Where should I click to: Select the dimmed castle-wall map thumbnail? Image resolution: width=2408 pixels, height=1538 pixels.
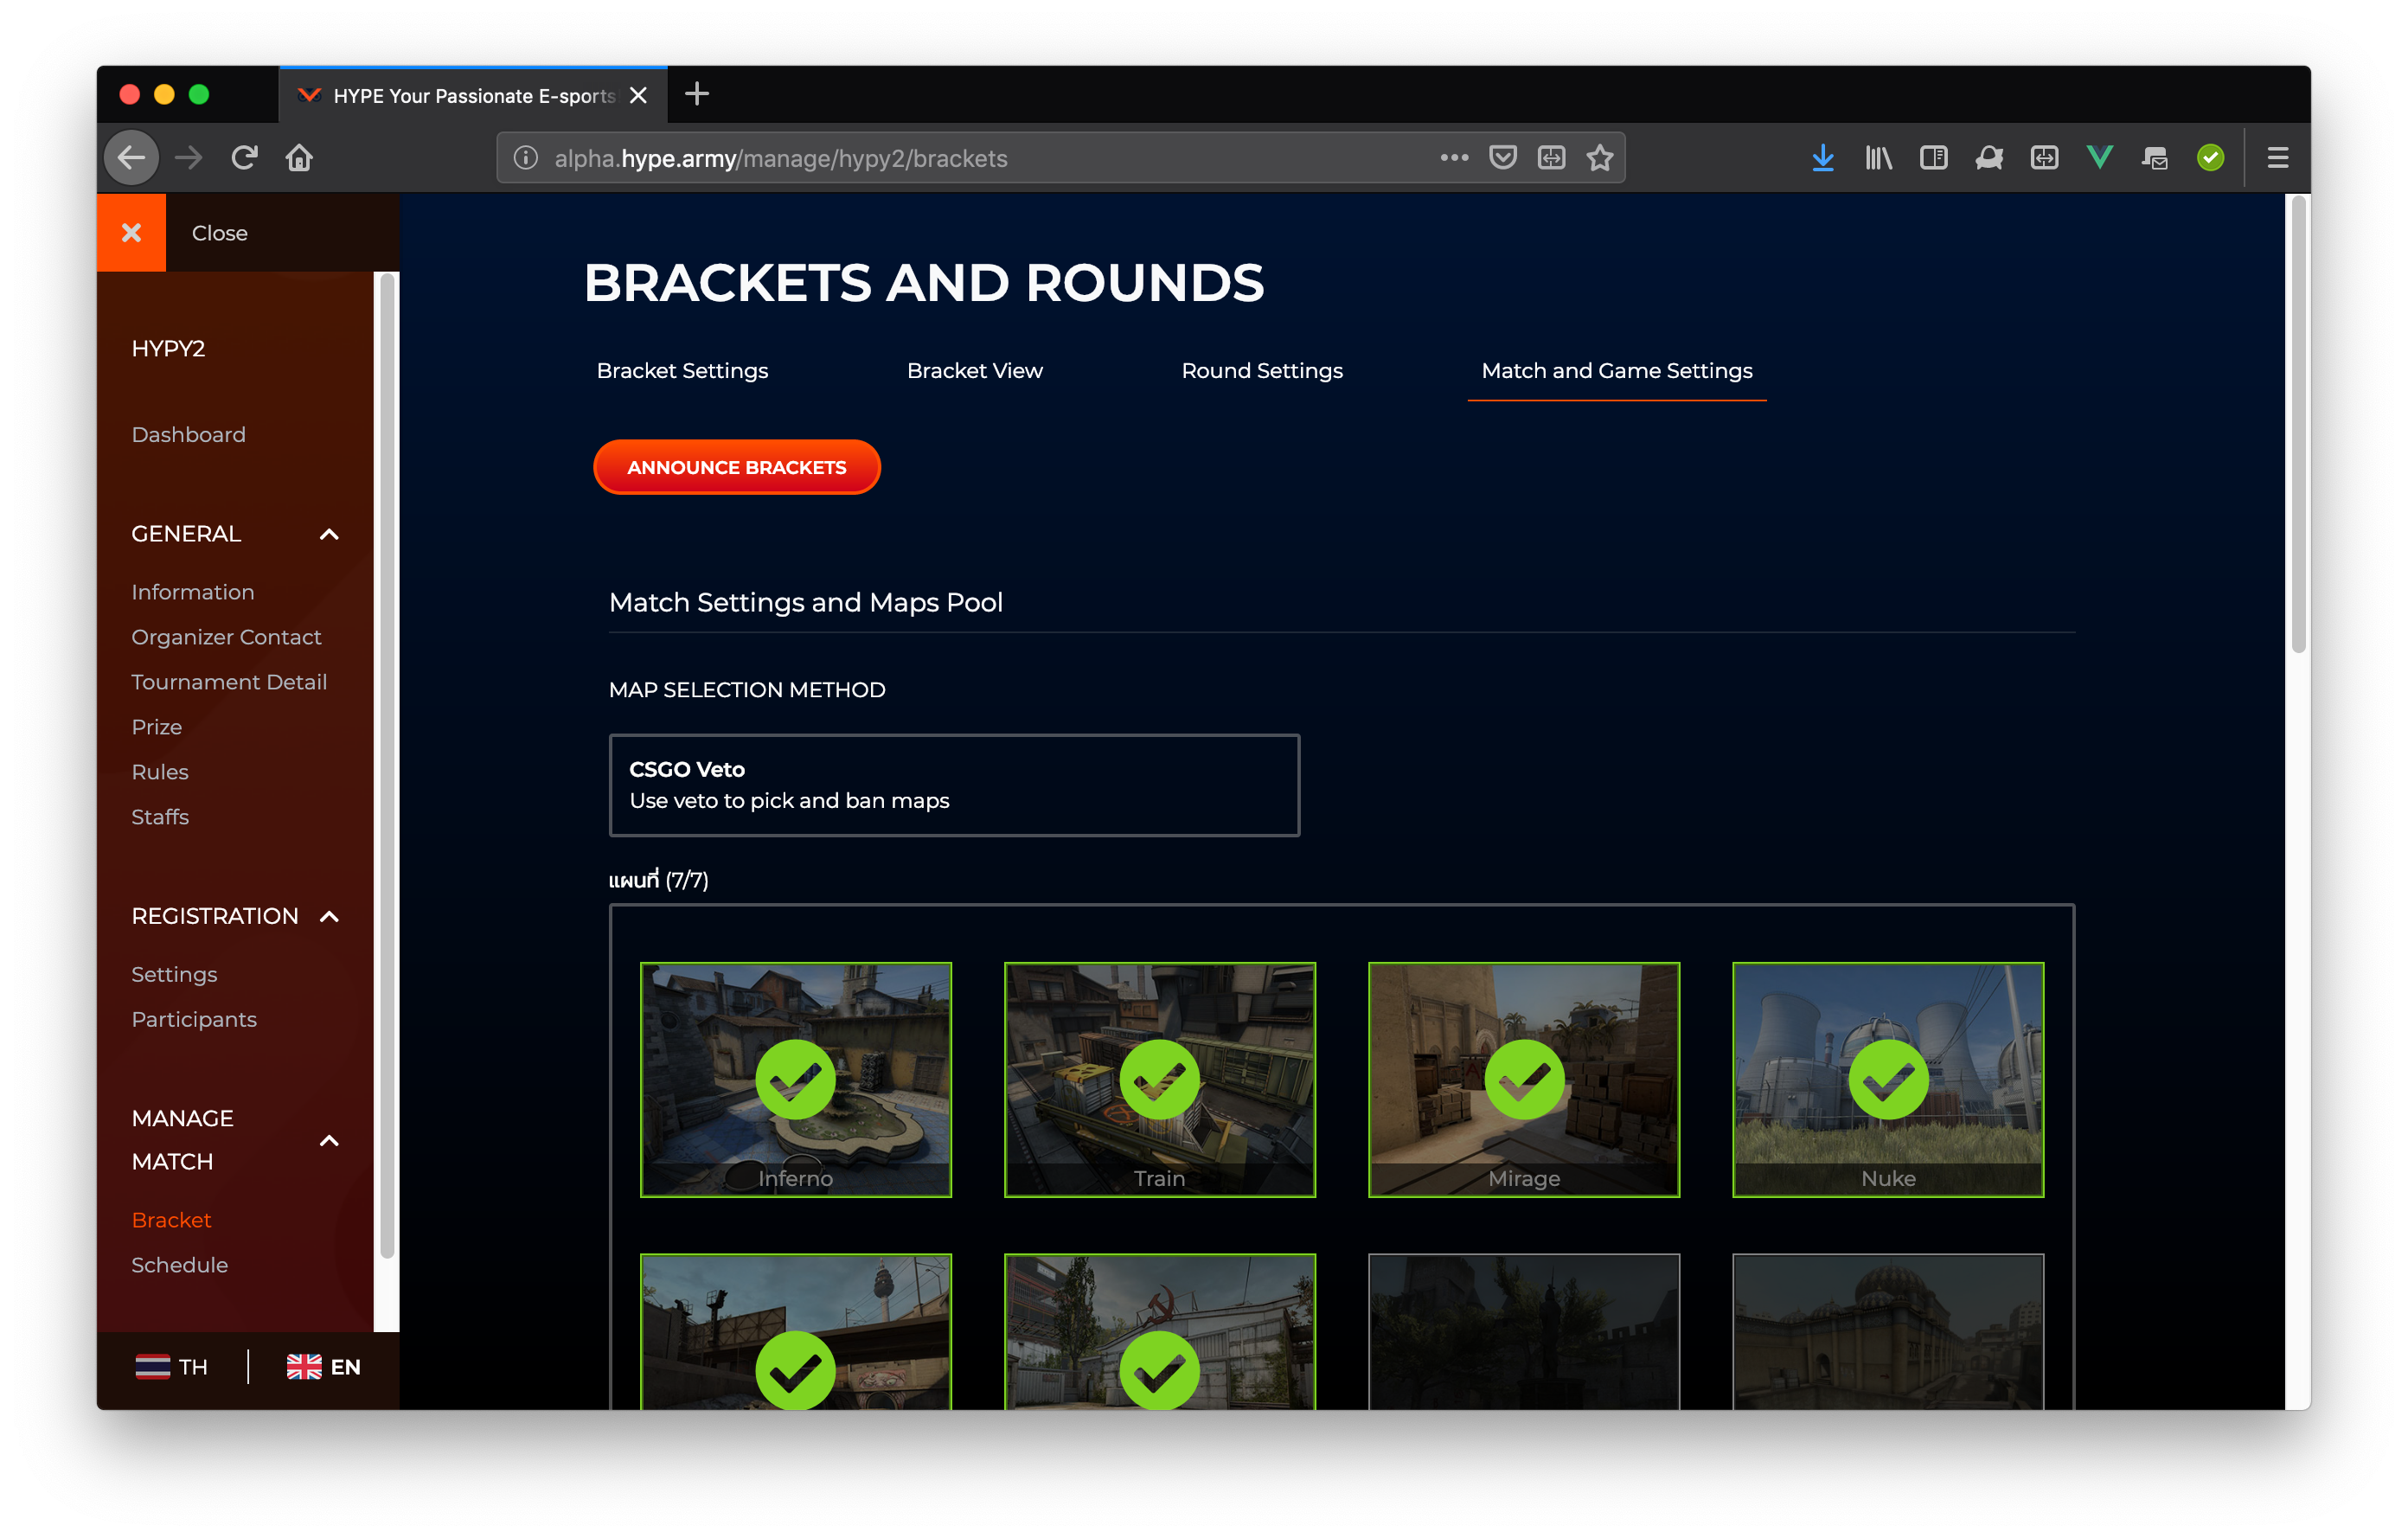[1524, 1332]
